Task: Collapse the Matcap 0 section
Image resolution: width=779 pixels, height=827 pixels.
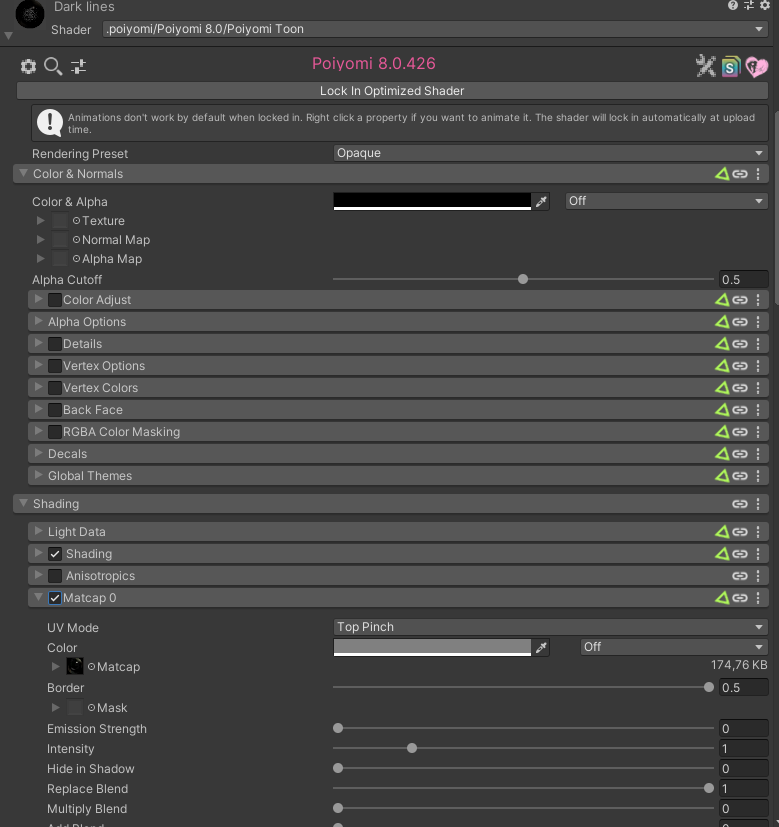Action: (x=38, y=597)
